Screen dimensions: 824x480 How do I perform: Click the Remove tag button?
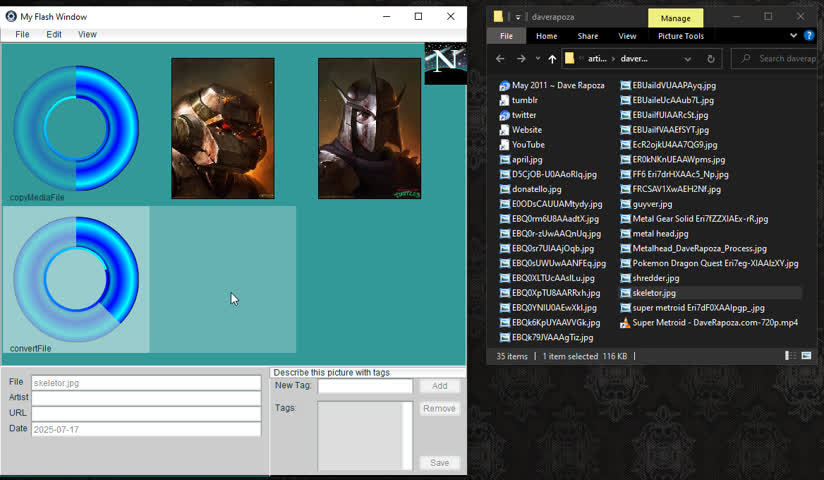pos(439,409)
